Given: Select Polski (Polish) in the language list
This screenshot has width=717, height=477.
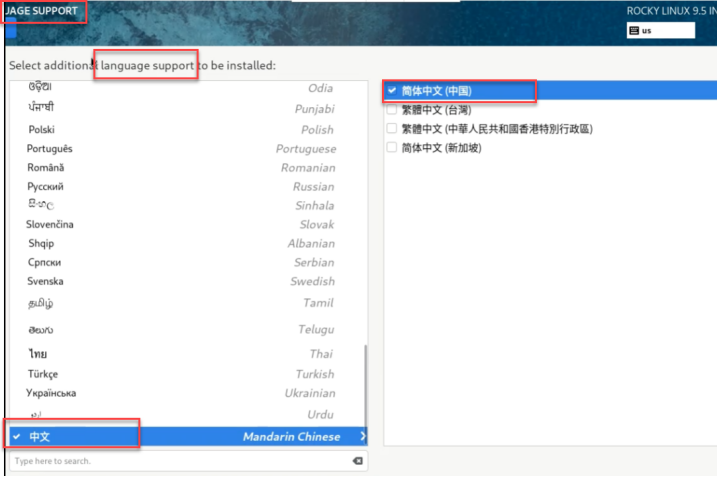Looking at the screenshot, I should (180, 130).
